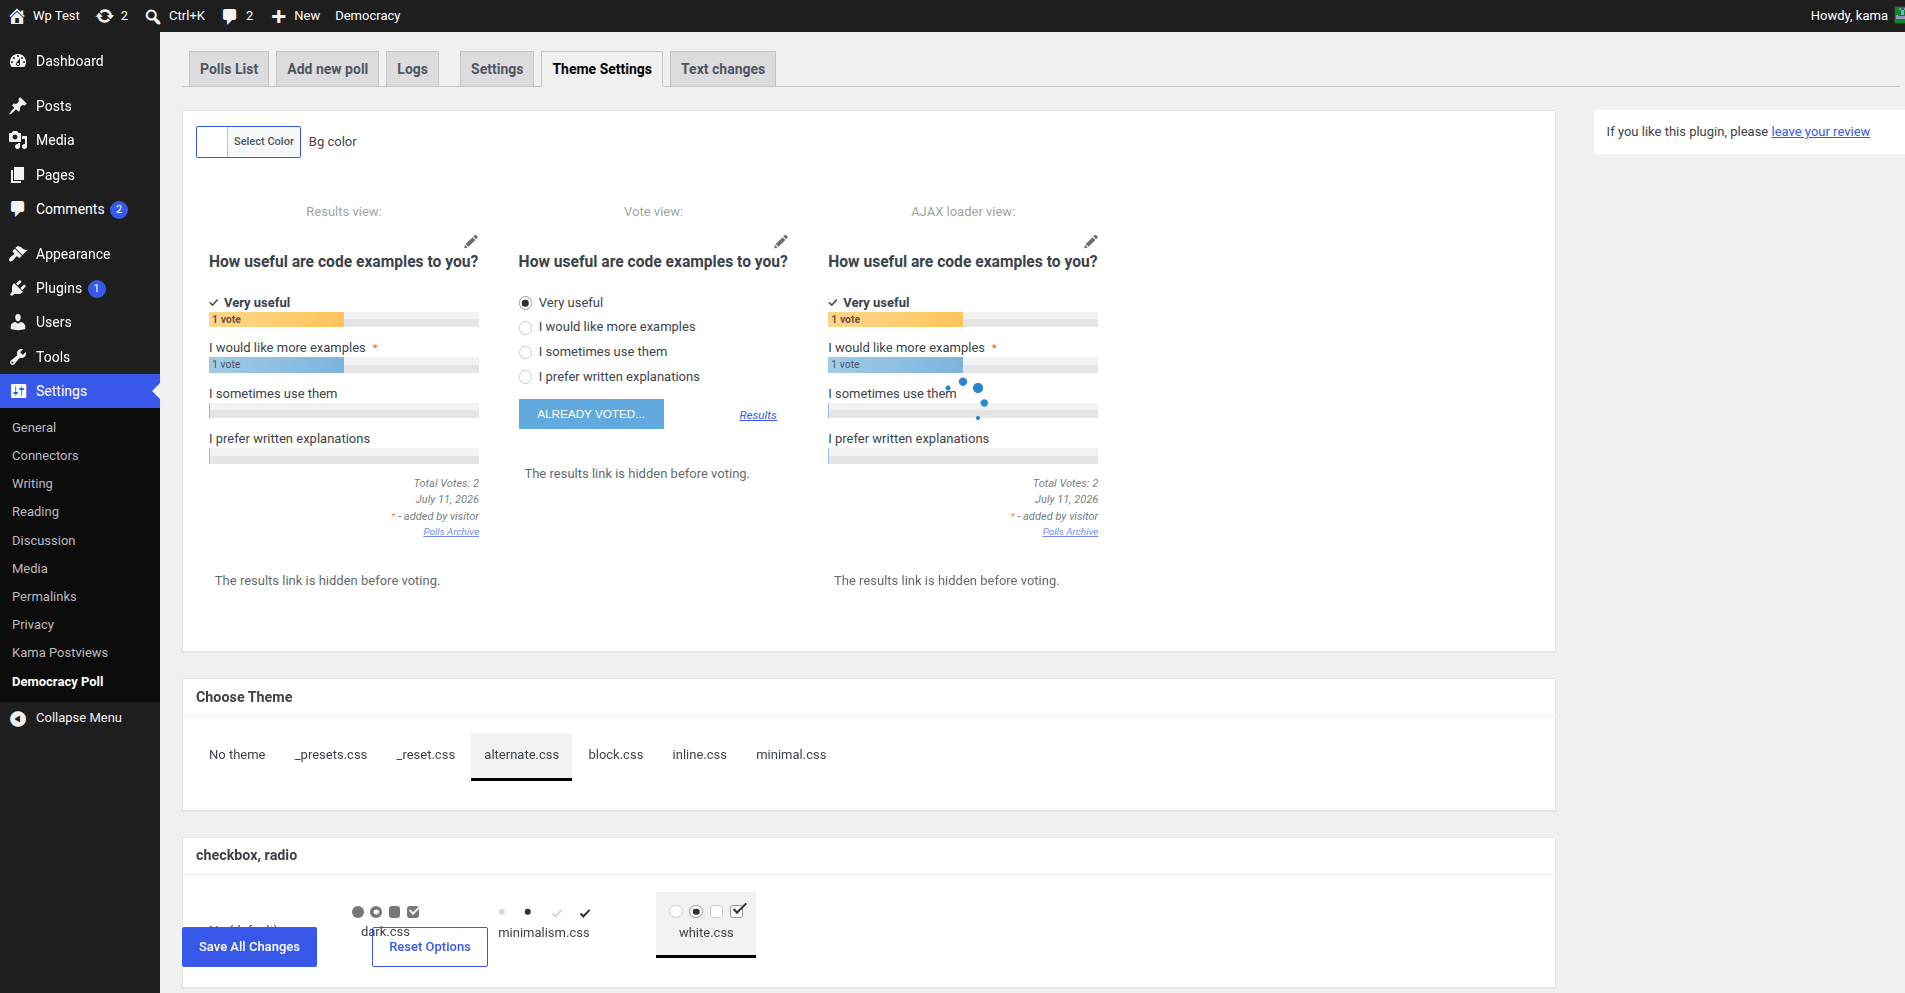Click the Wp Test home icon
This screenshot has height=993, width=1905.
[17, 16]
